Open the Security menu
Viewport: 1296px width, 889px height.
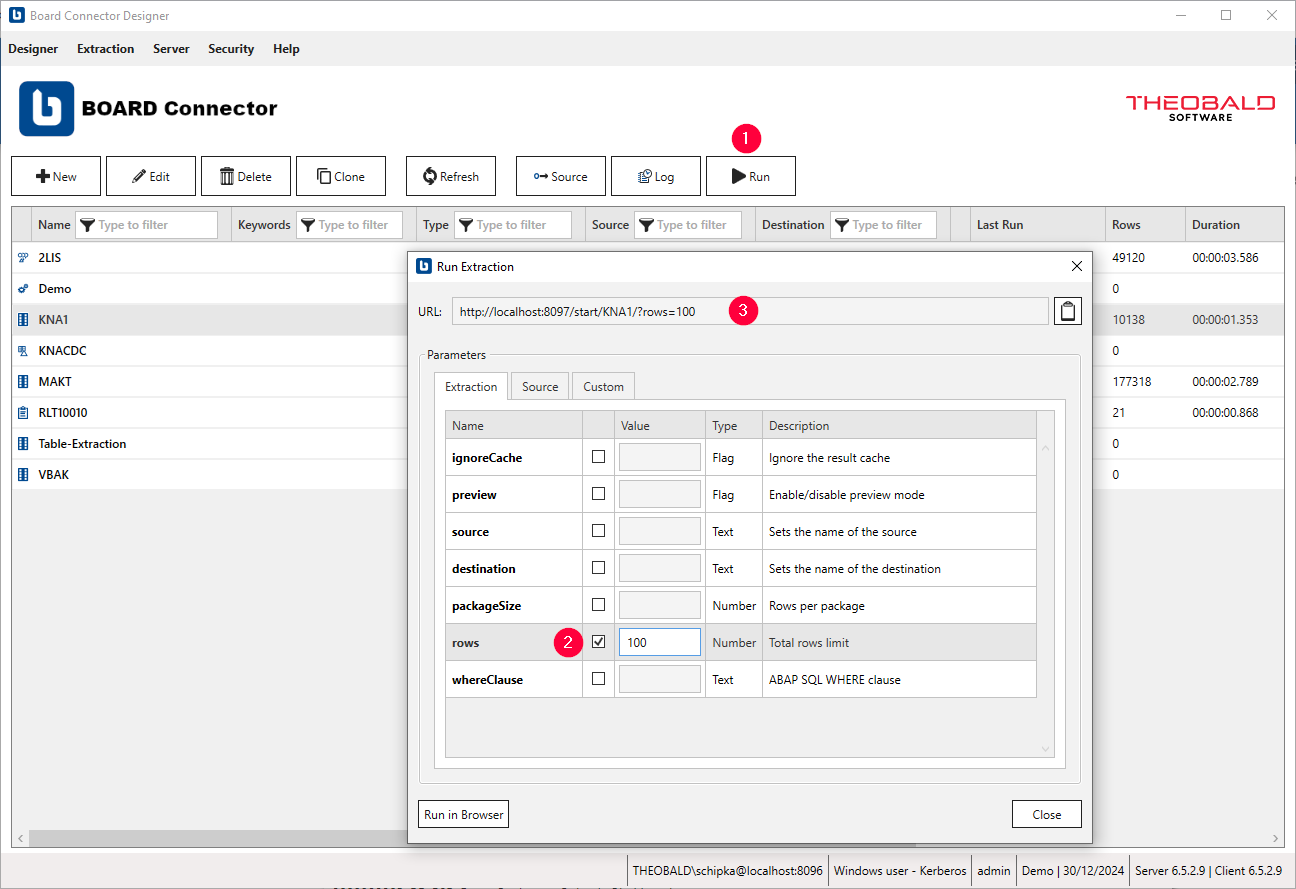click(231, 49)
